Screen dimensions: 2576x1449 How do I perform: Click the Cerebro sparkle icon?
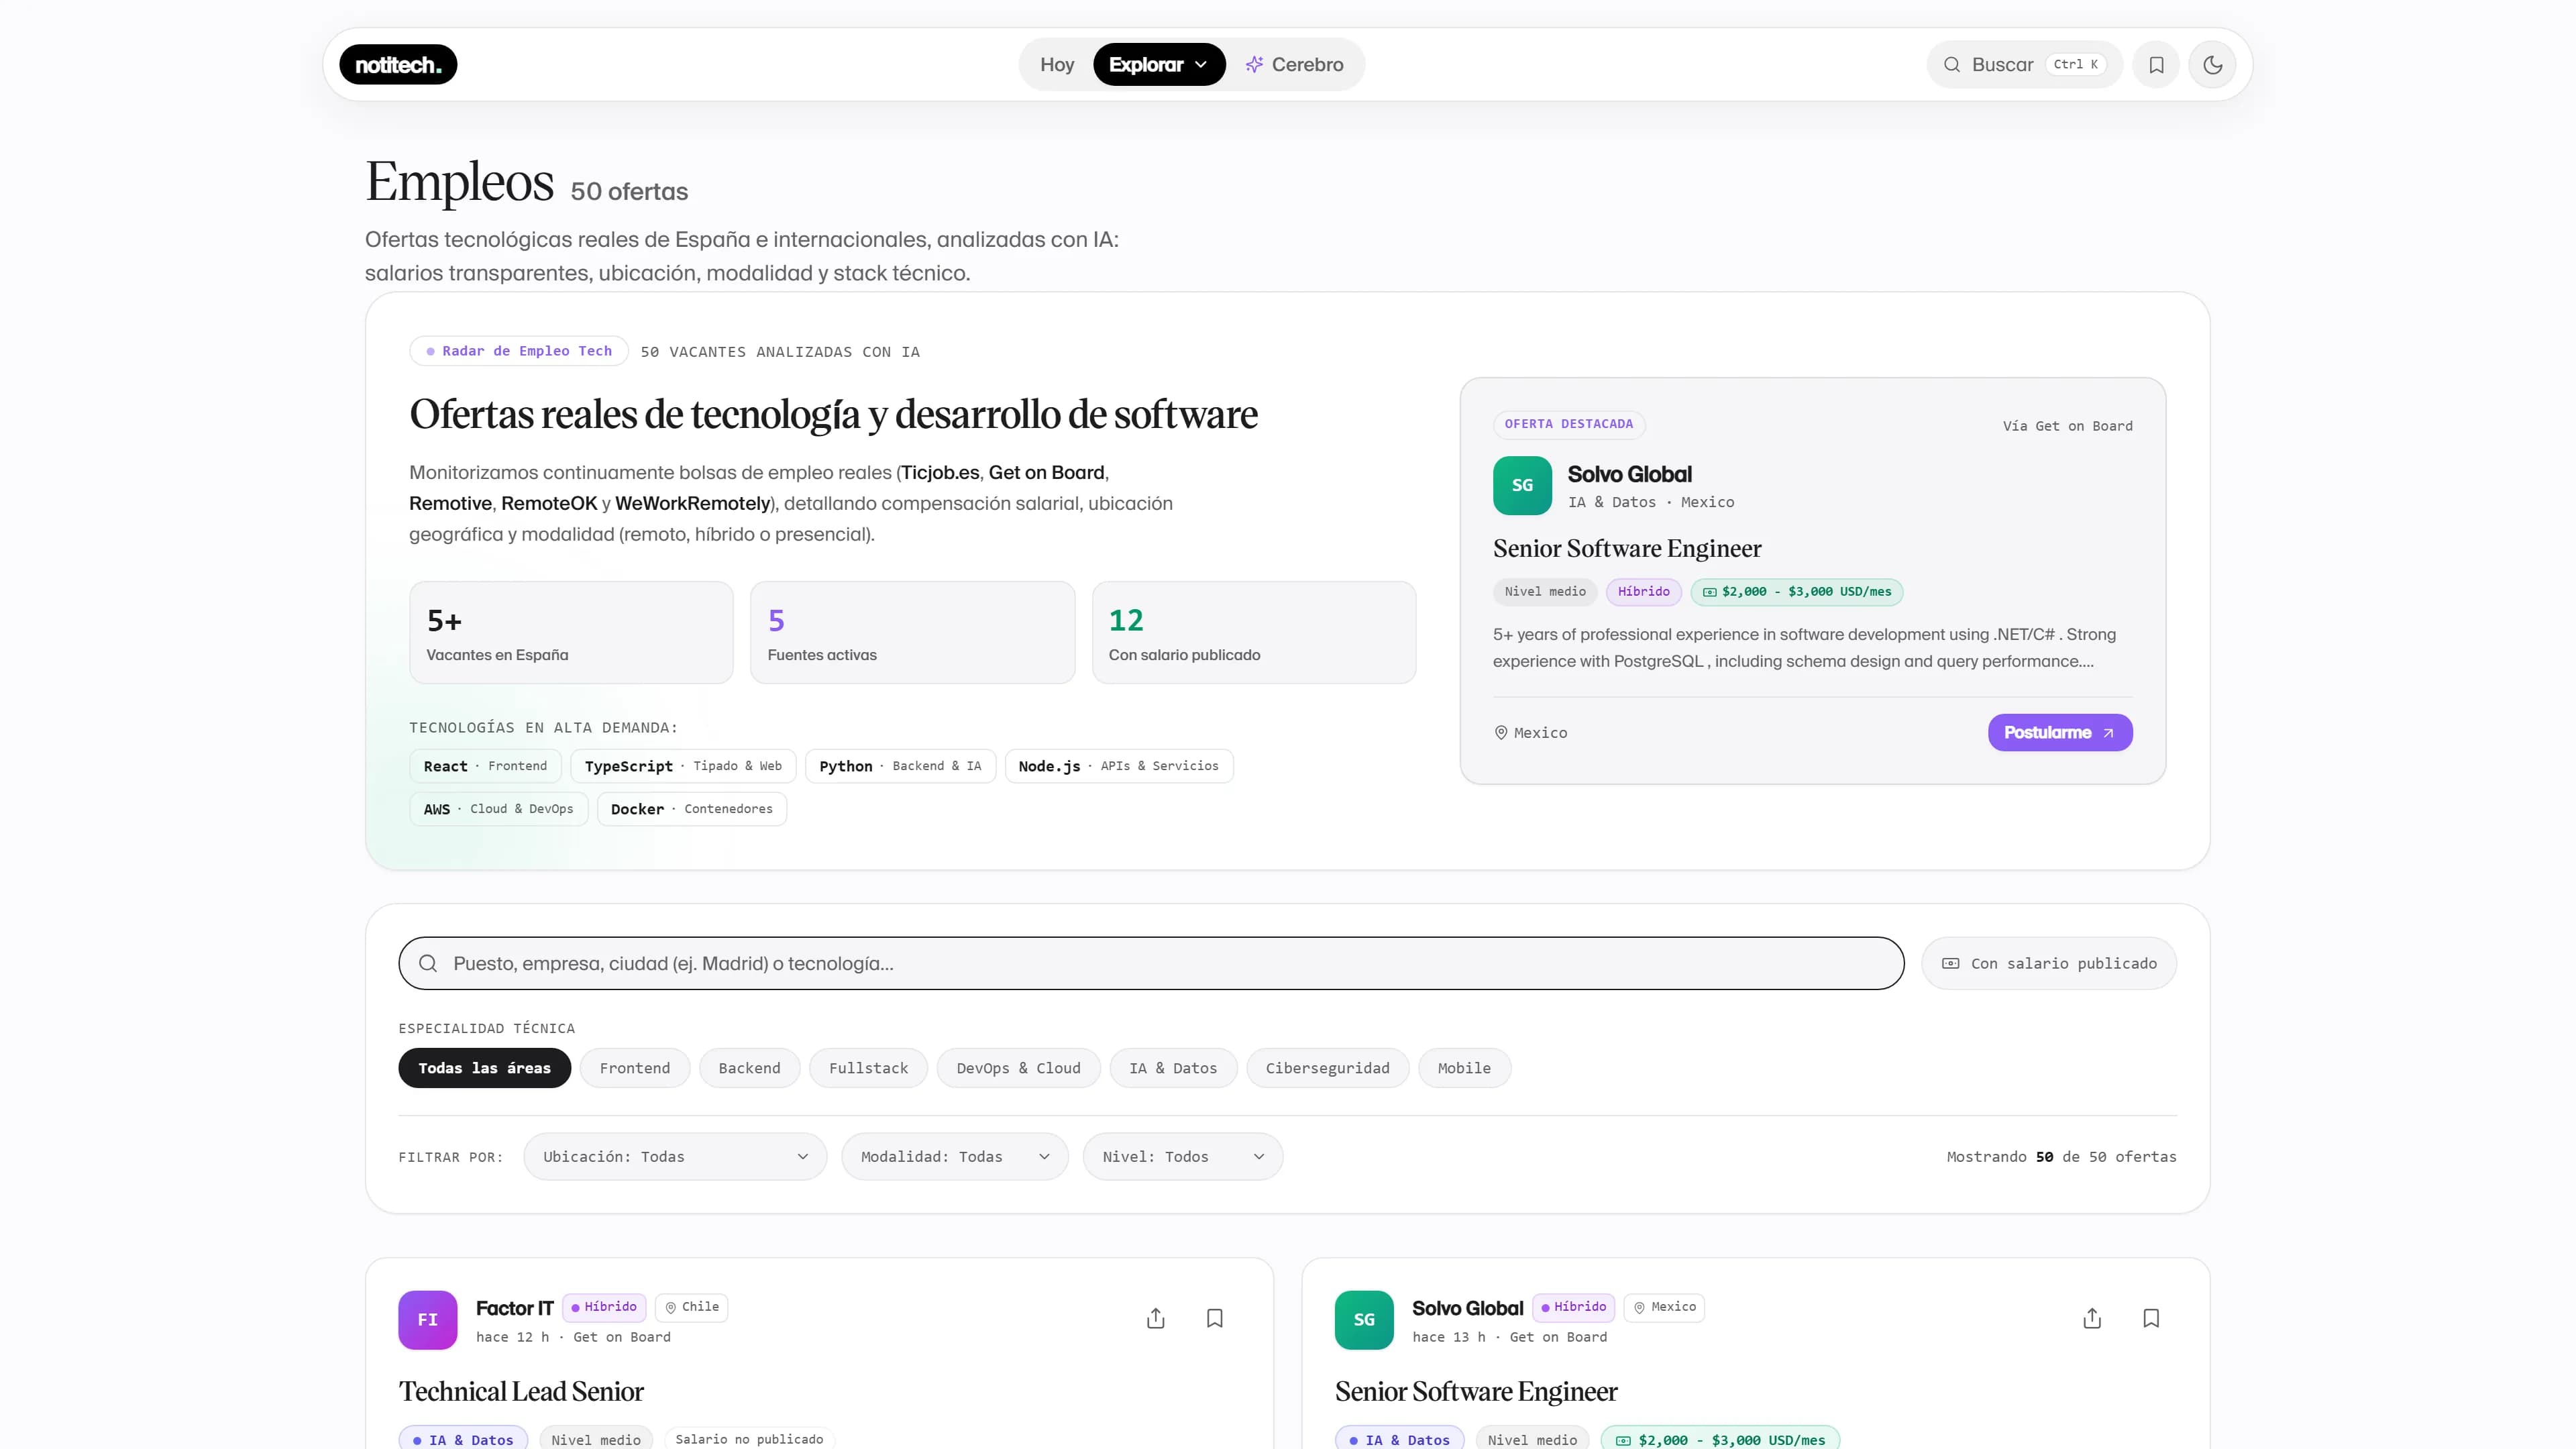1254,65
